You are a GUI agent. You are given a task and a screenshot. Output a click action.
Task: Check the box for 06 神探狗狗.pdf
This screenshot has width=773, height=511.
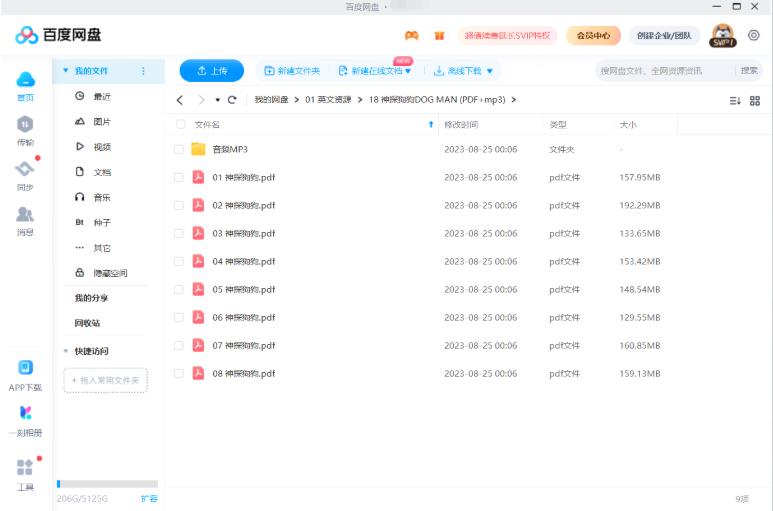[179, 317]
